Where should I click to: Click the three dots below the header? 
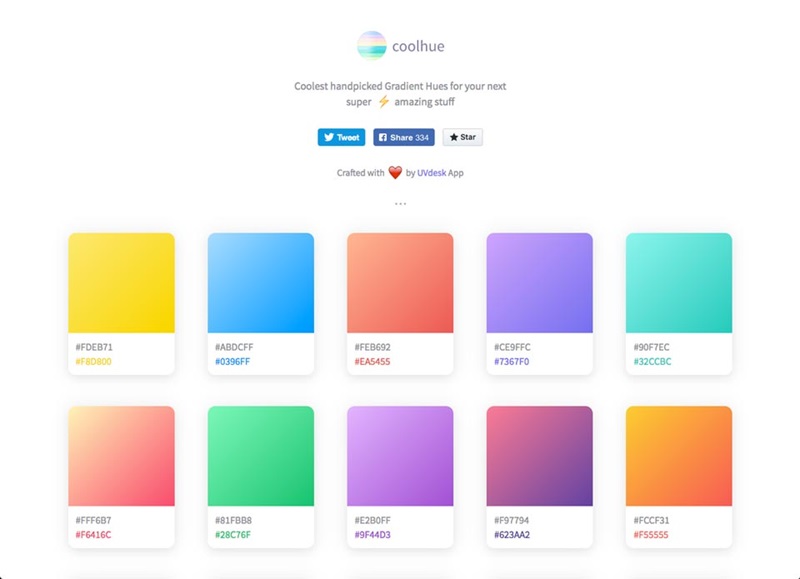click(400, 204)
